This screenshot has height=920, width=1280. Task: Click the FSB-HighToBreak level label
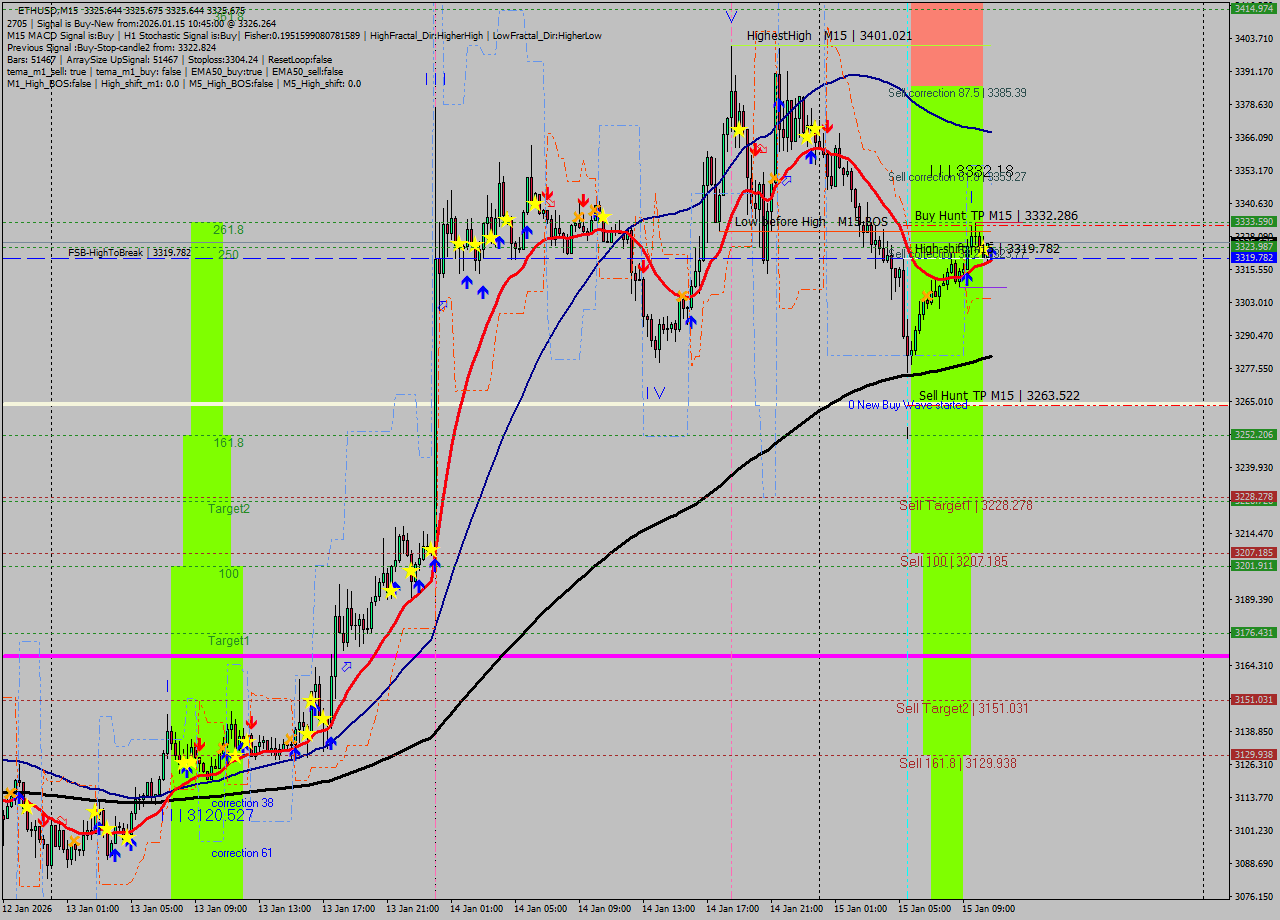tap(129, 253)
